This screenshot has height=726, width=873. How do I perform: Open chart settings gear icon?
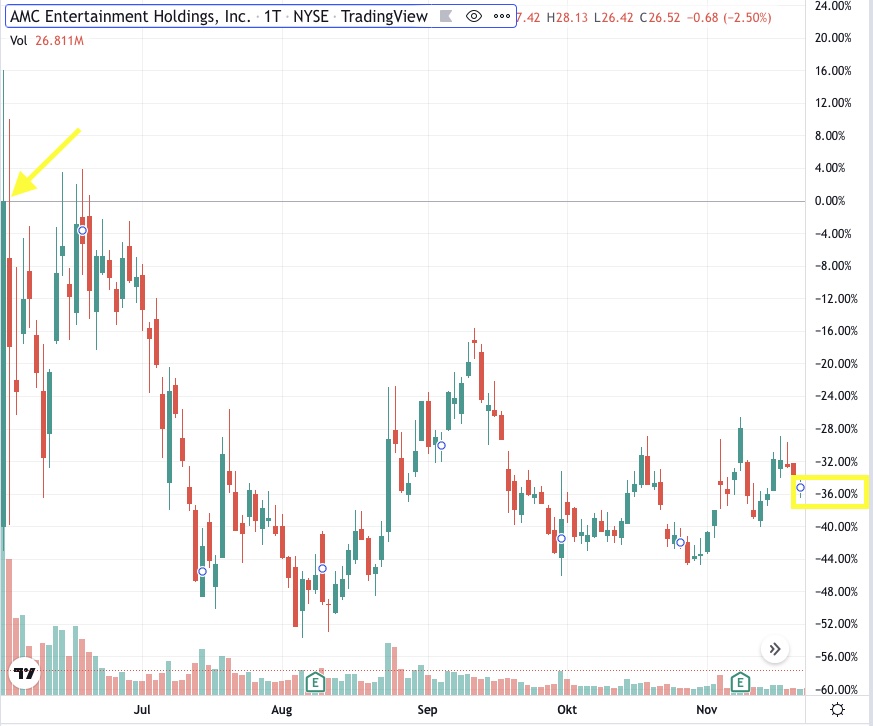pyautogui.click(x=837, y=710)
